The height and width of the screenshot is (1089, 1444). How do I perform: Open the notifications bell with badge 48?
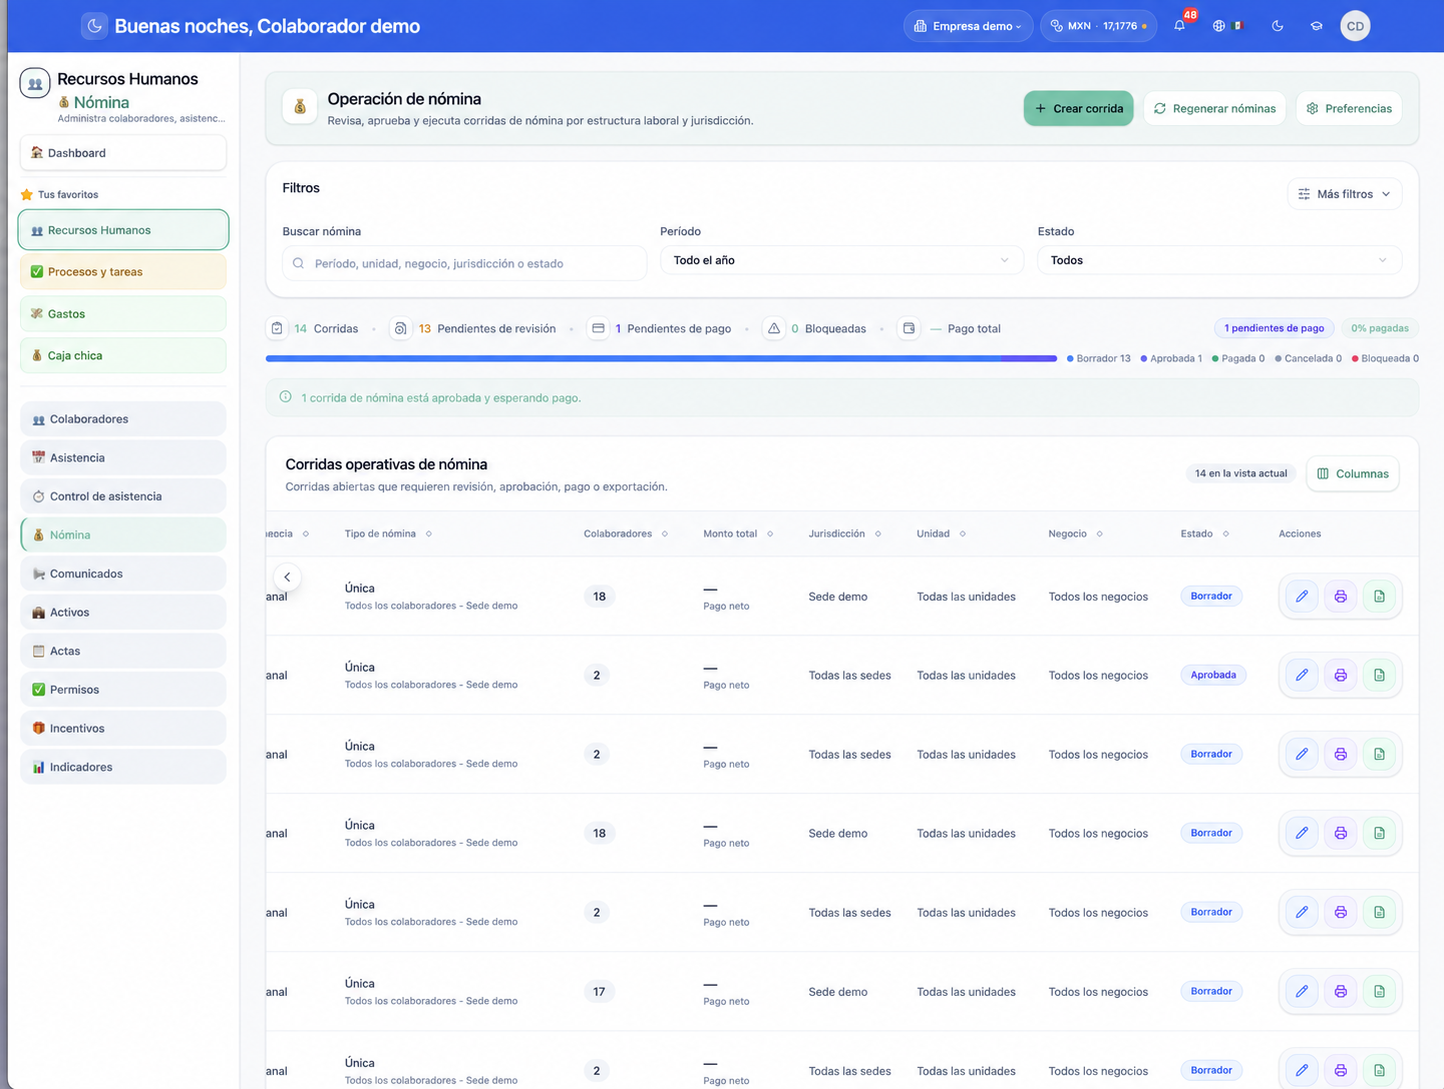tap(1180, 26)
